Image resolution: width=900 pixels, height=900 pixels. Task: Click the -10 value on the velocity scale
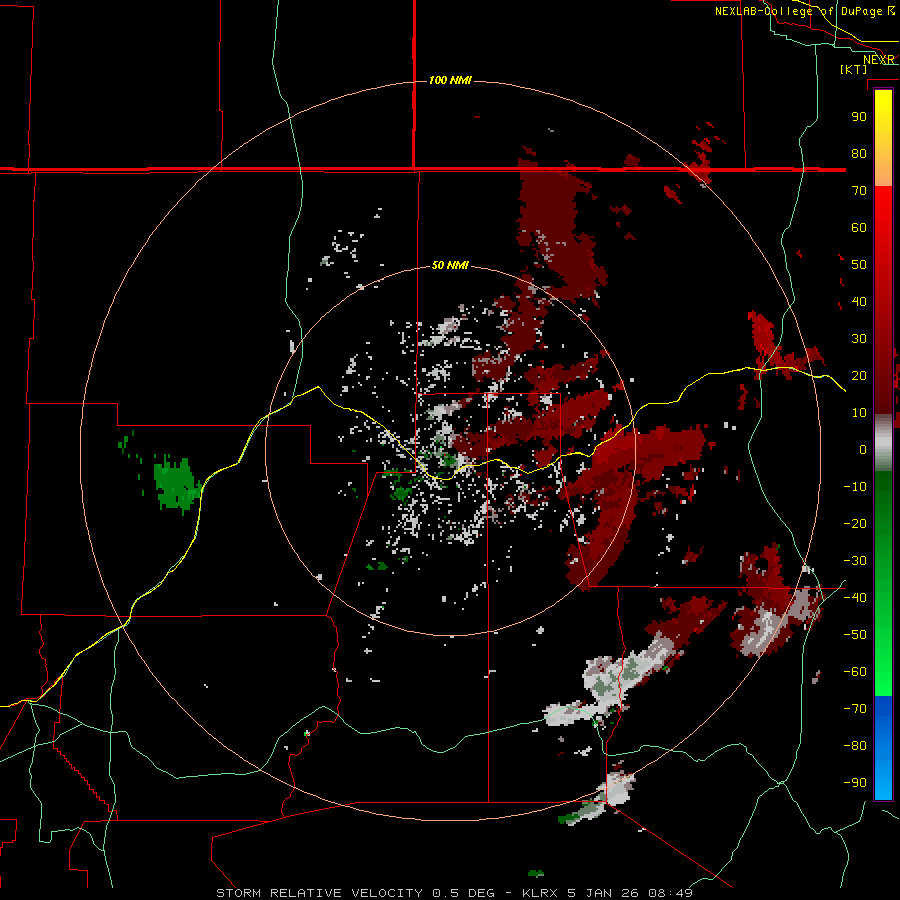tap(855, 487)
